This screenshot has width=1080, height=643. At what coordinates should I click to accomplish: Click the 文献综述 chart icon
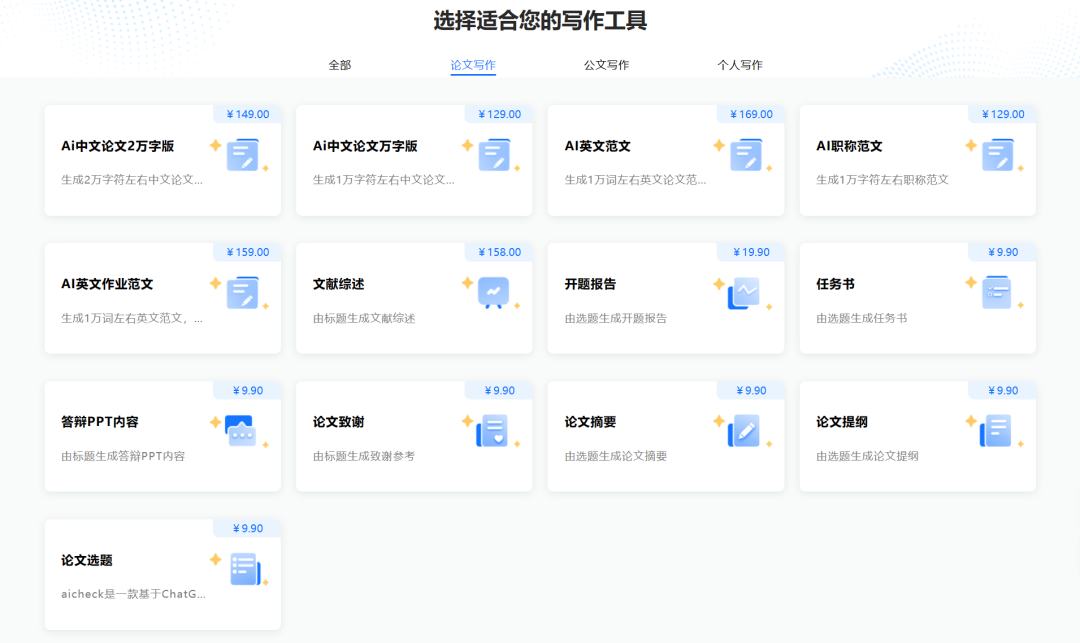point(495,292)
